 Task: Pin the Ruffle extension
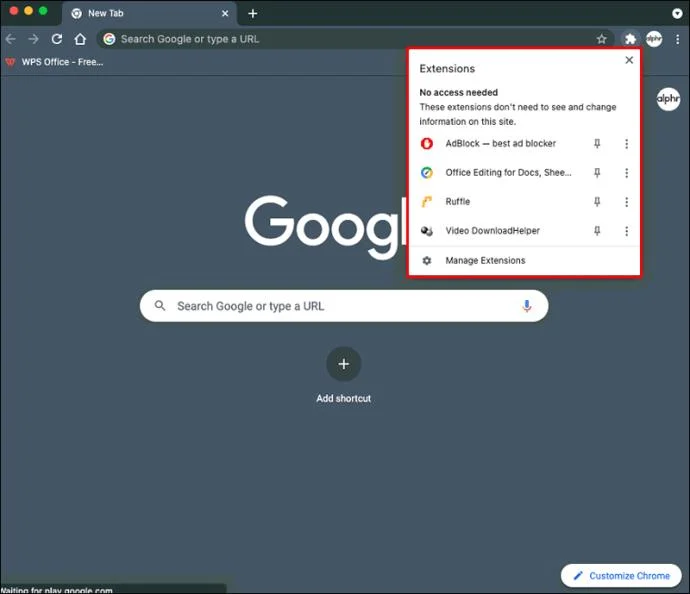point(597,202)
